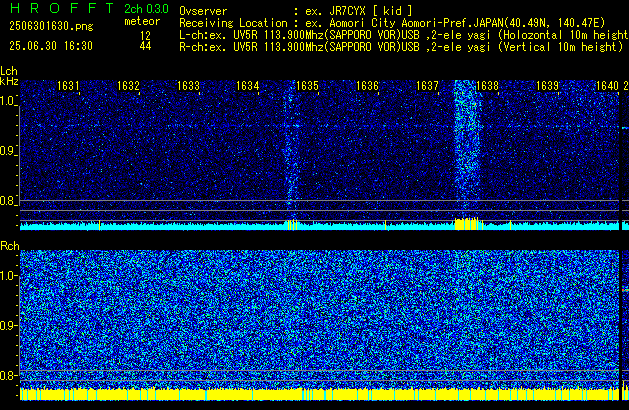The width and height of the screenshot is (629, 410).
Task: Click the HROFFT title text
Action: pyautogui.click(x=62, y=8)
